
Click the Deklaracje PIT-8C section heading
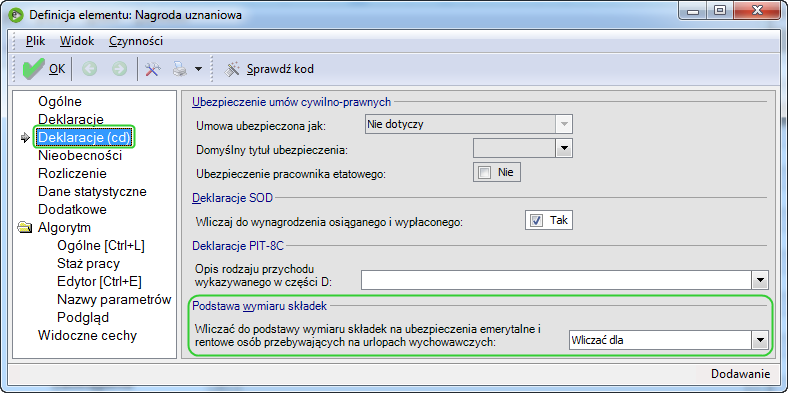click(238, 246)
